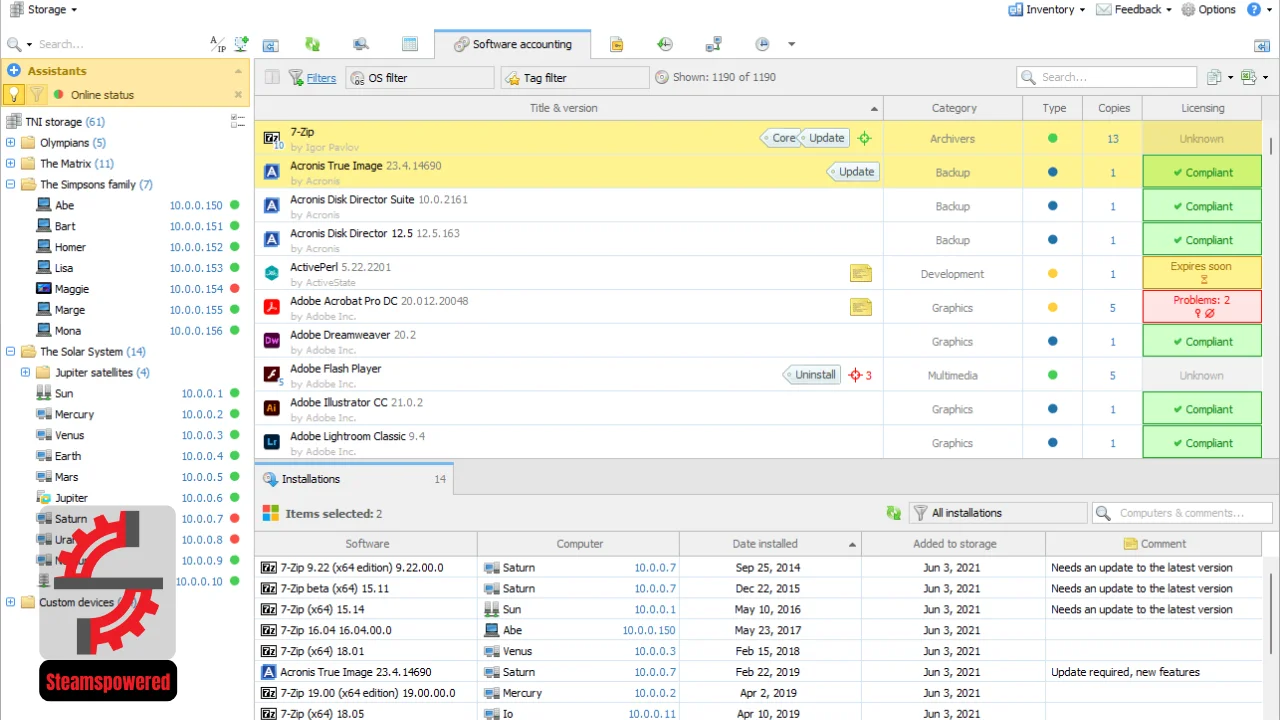1280x720 pixels.
Task: Open the print report dropdown icon
Action: click(1218, 77)
